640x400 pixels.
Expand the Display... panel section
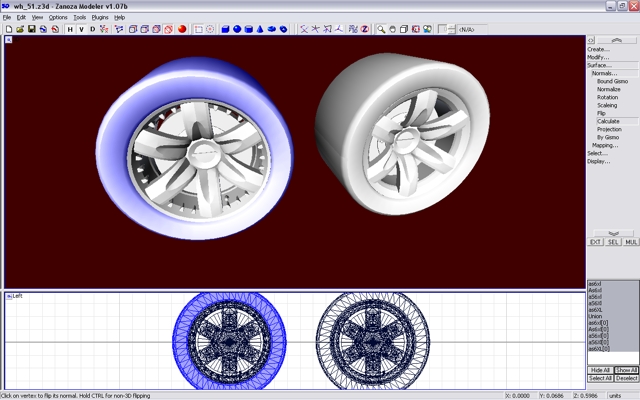pyautogui.click(x=599, y=161)
